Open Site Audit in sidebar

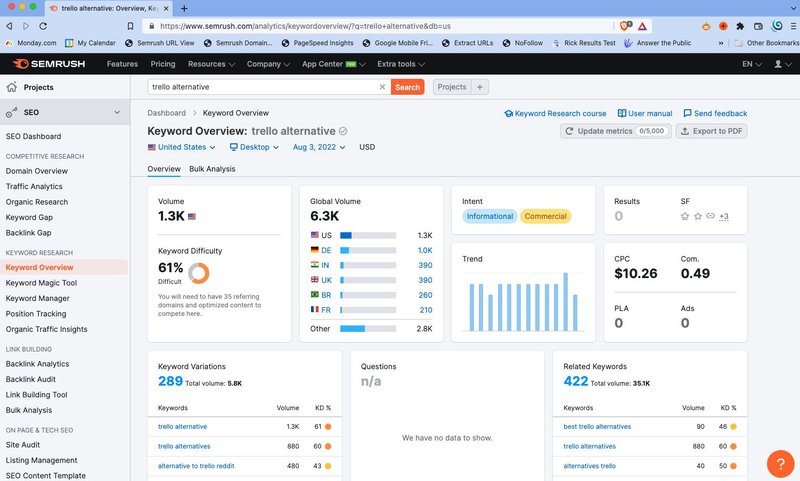click(x=22, y=445)
